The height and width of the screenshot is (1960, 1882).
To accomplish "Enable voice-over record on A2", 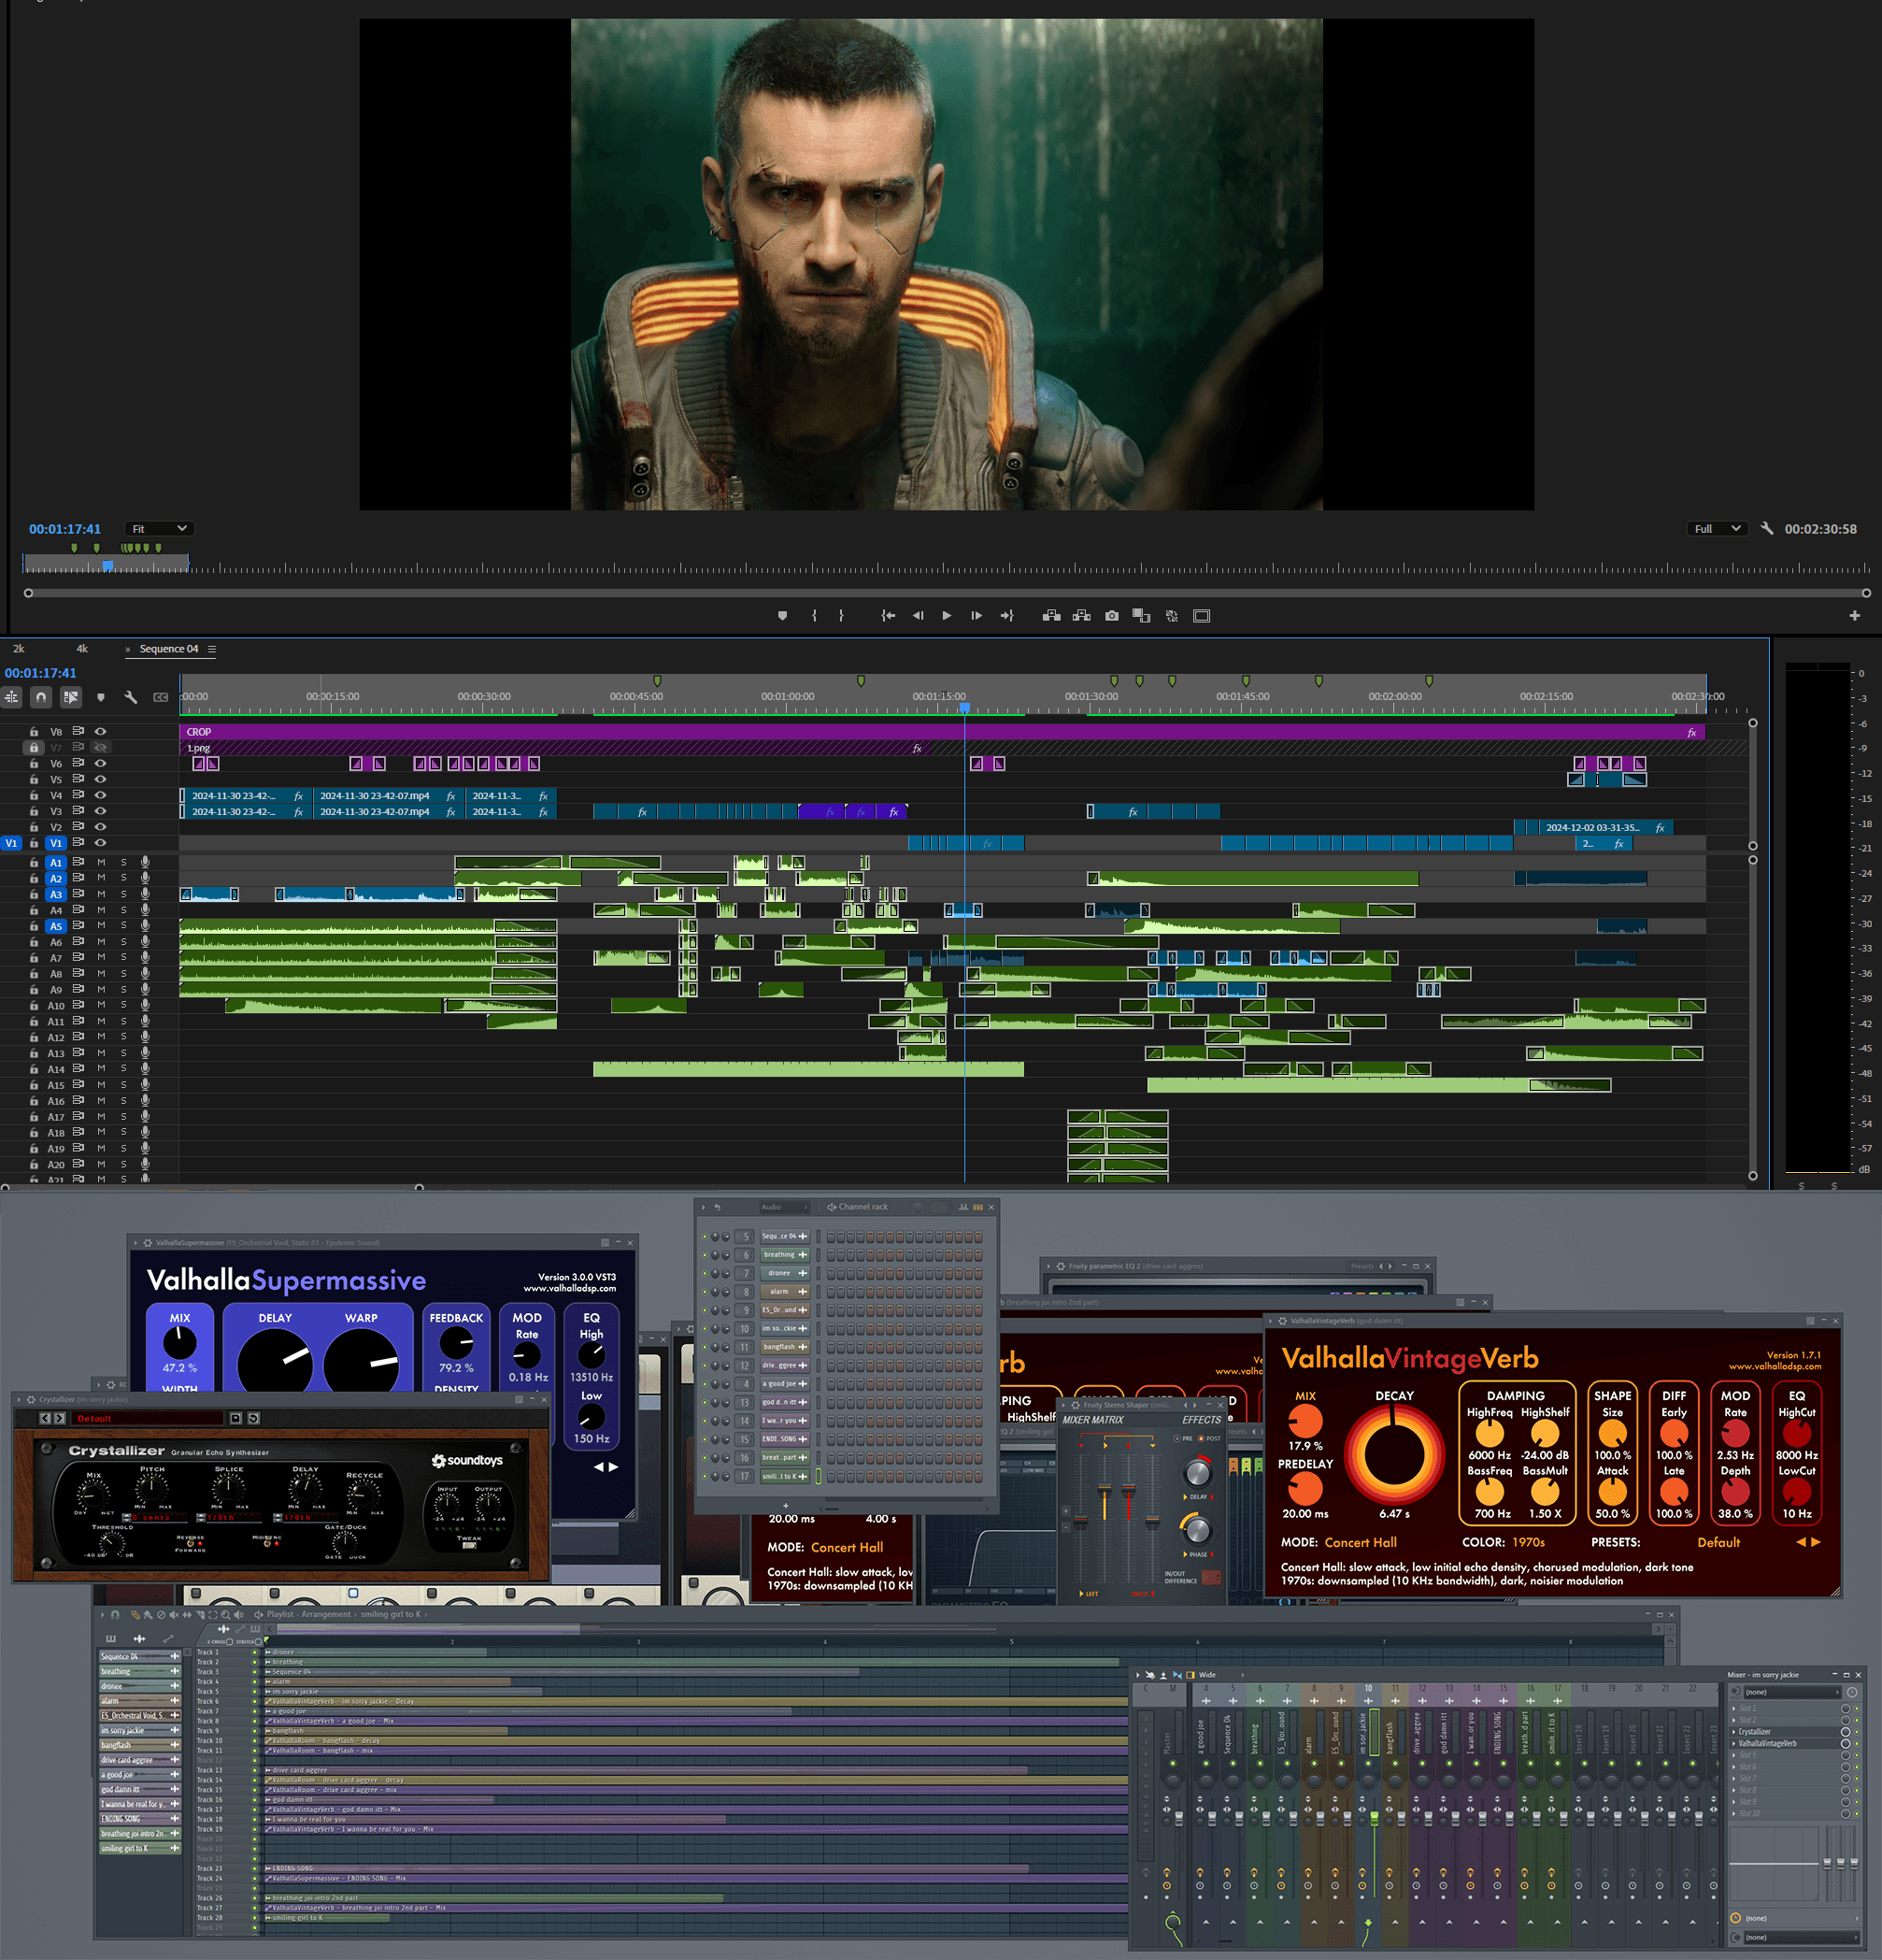I will coord(145,878).
